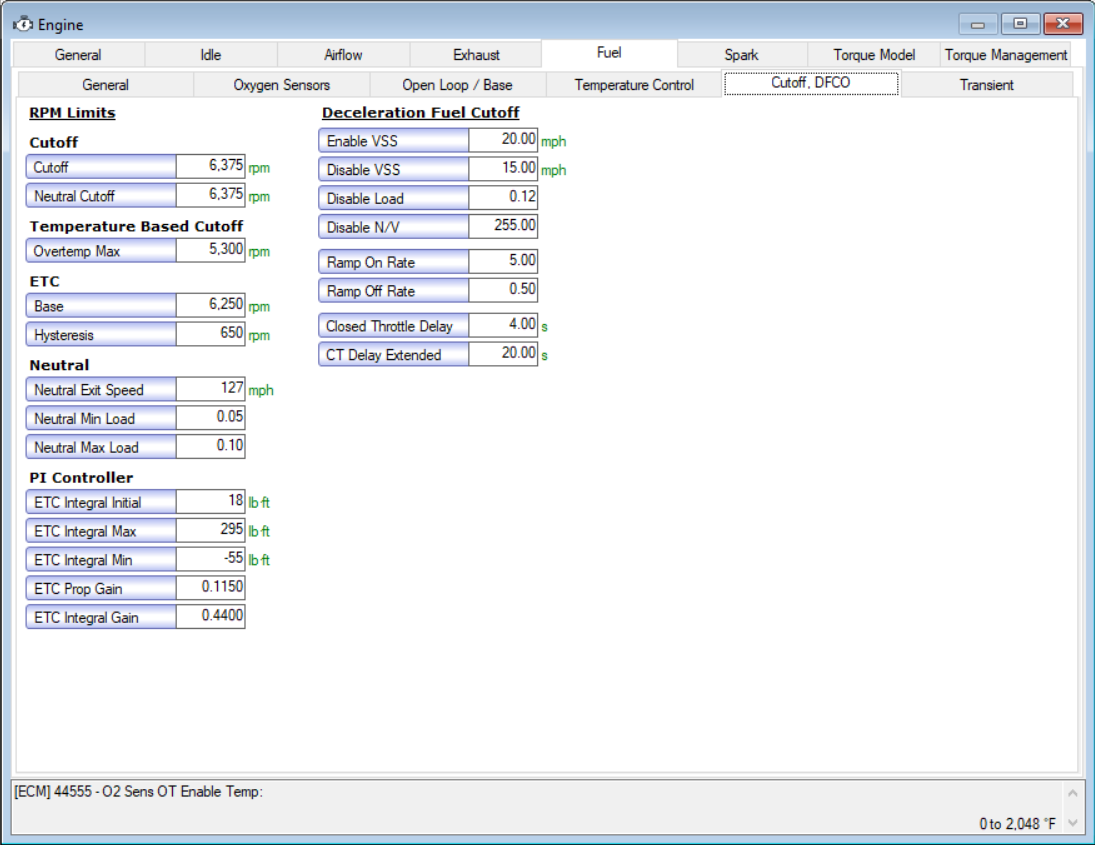
Task: Click the Cutoff rpm value field
Action: (210, 167)
